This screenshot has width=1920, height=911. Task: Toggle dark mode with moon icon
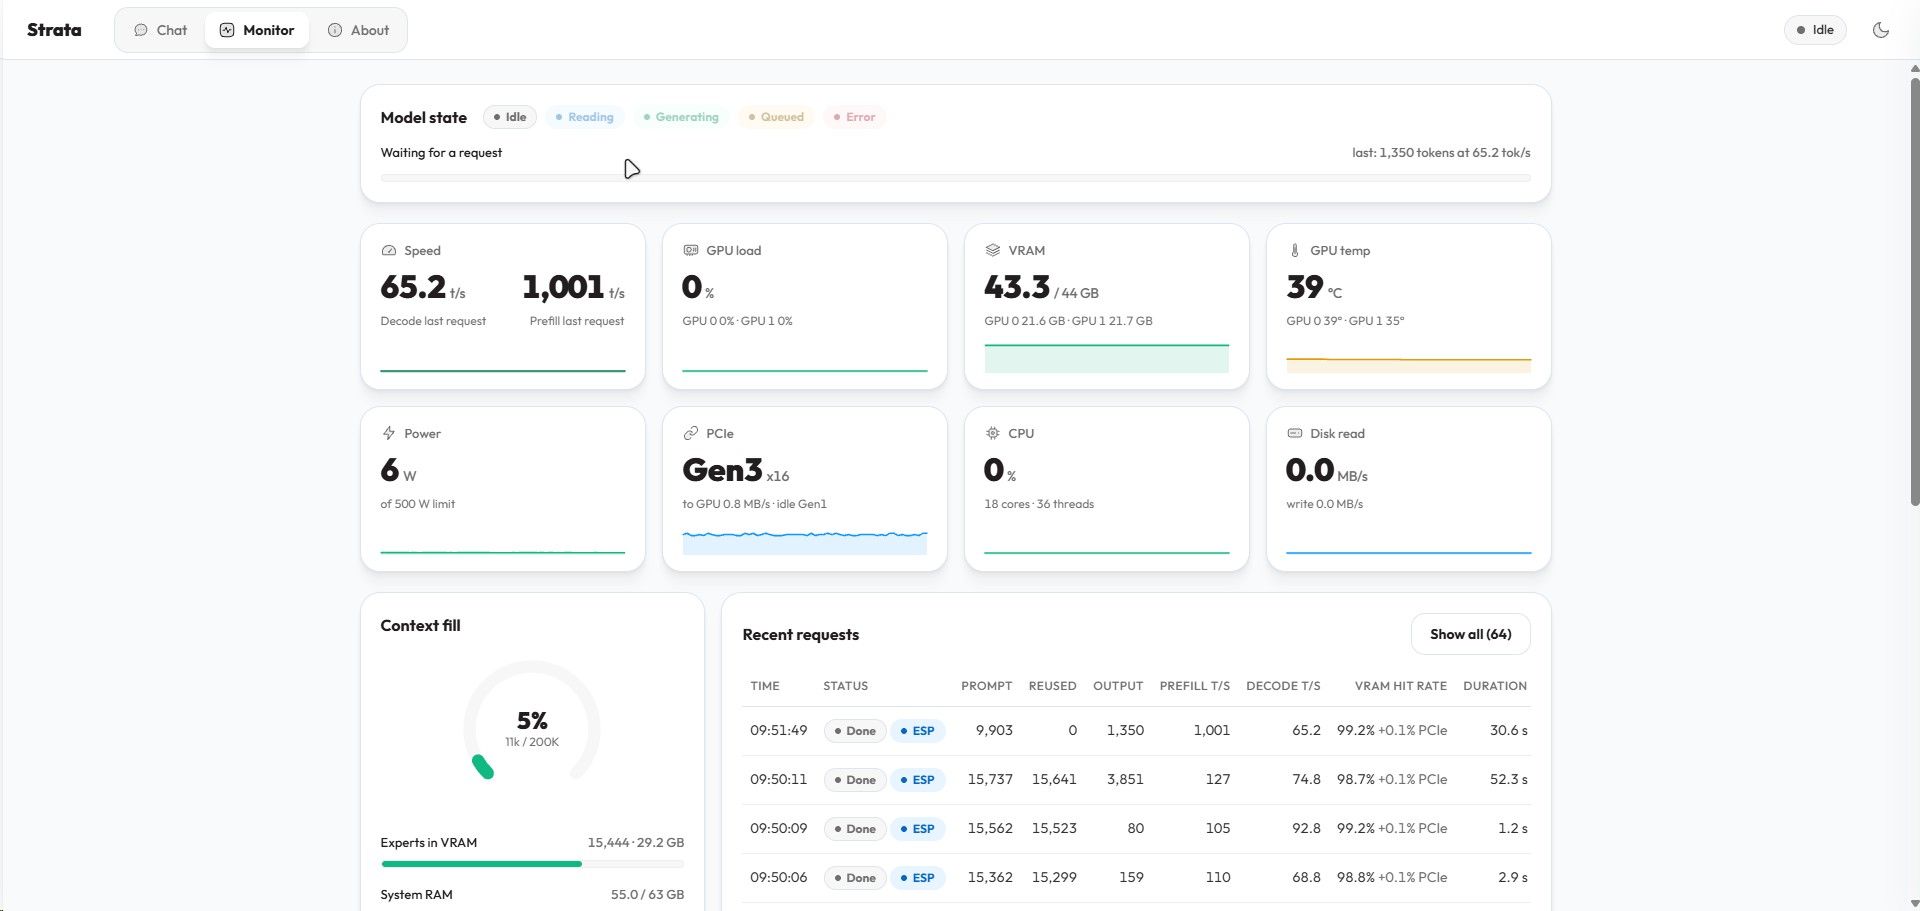[1880, 30]
